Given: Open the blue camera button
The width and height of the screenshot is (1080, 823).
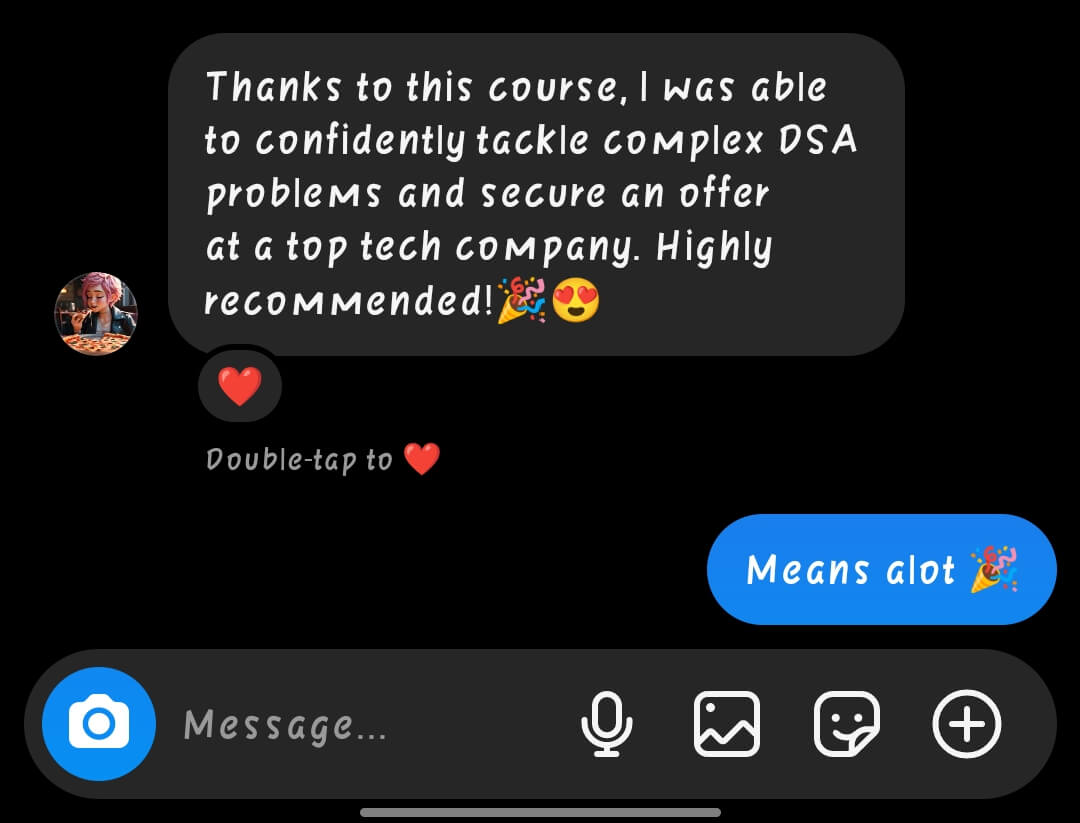Looking at the screenshot, I should (98, 724).
